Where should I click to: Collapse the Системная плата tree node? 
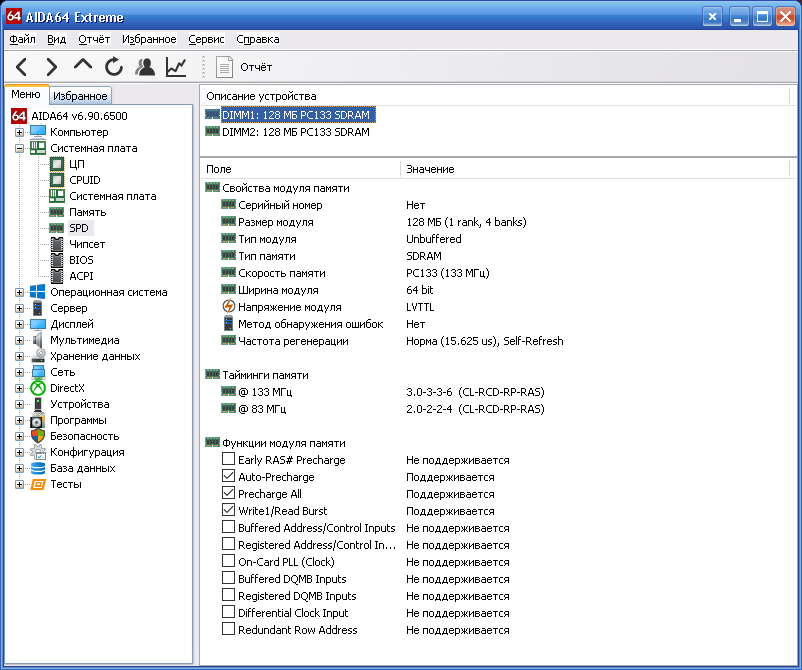pos(19,148)
